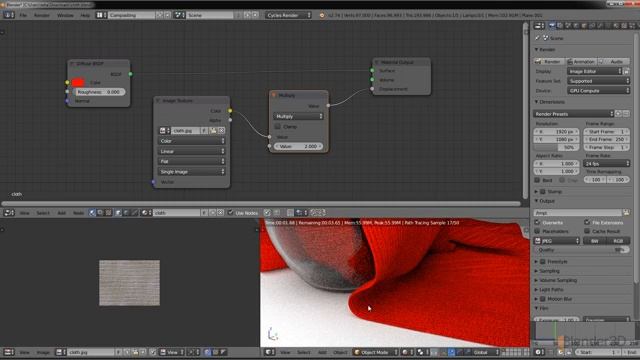Open the Render Presets dropdown
This screenshot has width=640, height=360.
point(573,114)
